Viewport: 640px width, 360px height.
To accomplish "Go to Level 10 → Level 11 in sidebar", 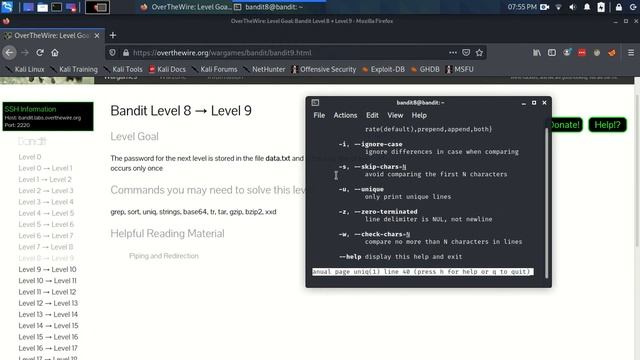I will [47, 281].
